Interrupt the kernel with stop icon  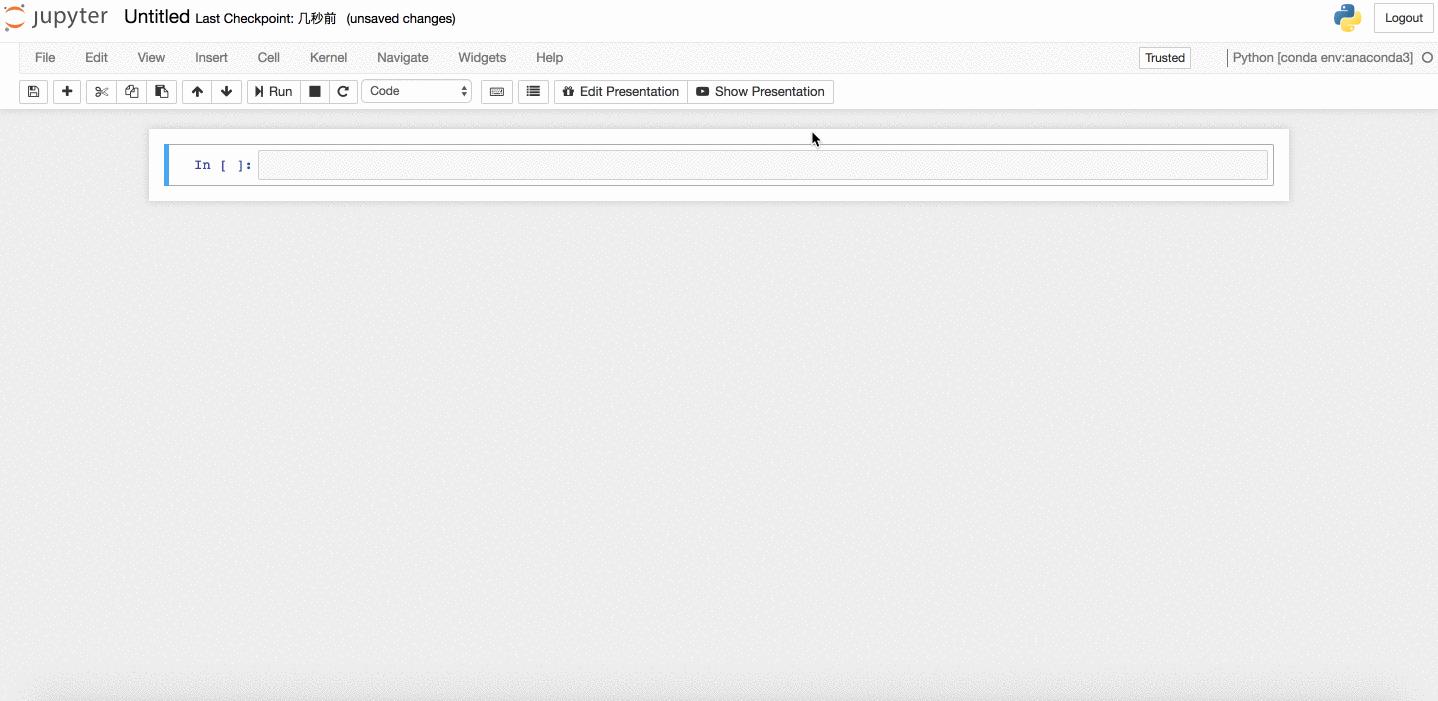tap(314, 91)
